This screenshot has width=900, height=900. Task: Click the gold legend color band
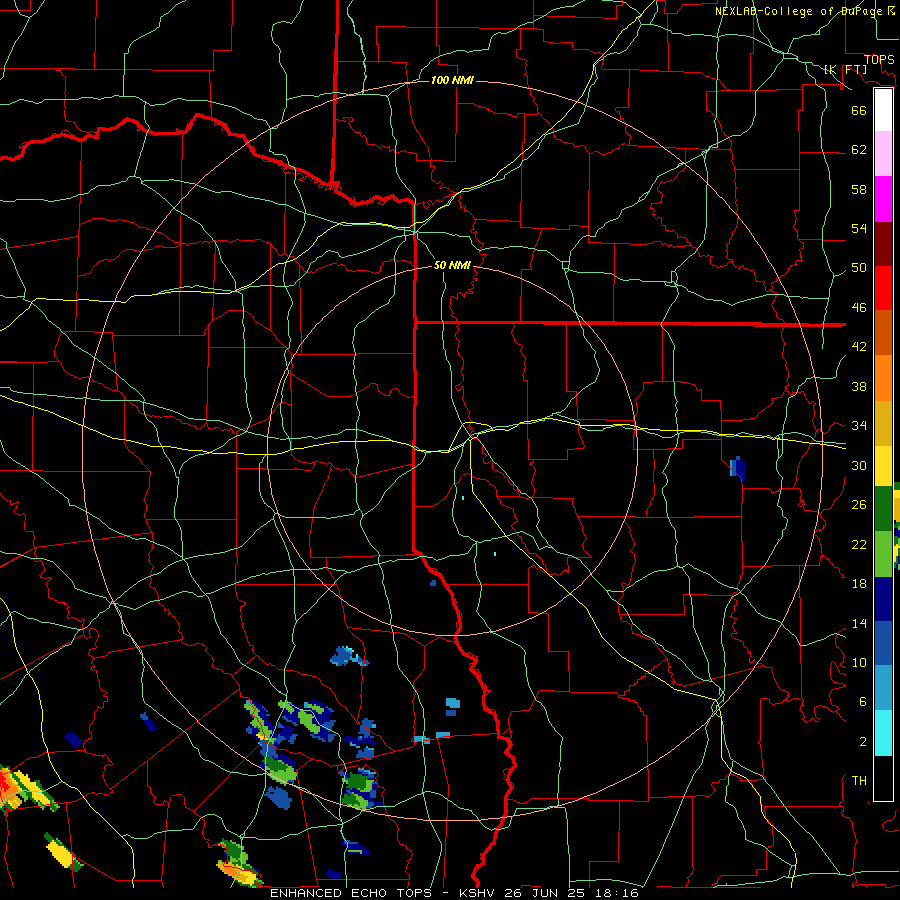pos(883,423)
